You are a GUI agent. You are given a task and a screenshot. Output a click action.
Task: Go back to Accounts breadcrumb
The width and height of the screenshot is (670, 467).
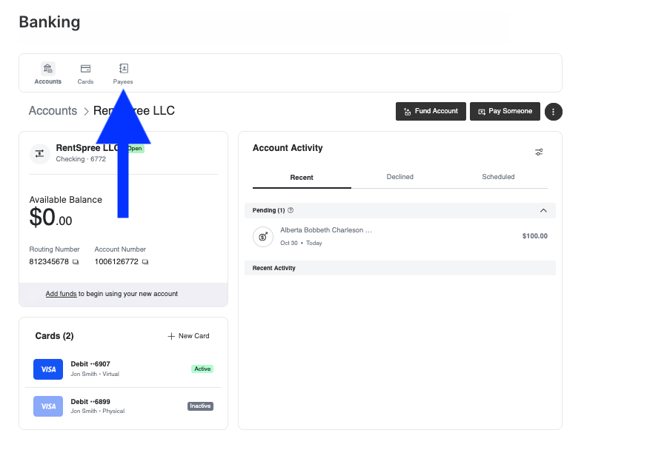[x=53, y=111]
